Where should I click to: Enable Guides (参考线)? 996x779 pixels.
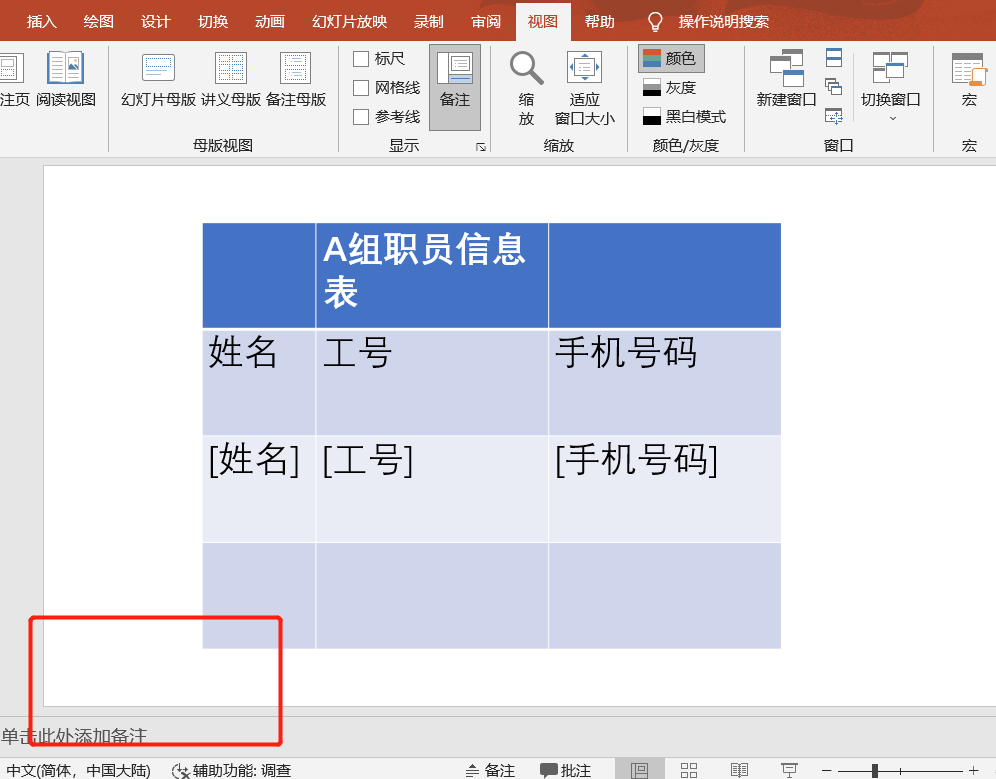tap(359, 115)
